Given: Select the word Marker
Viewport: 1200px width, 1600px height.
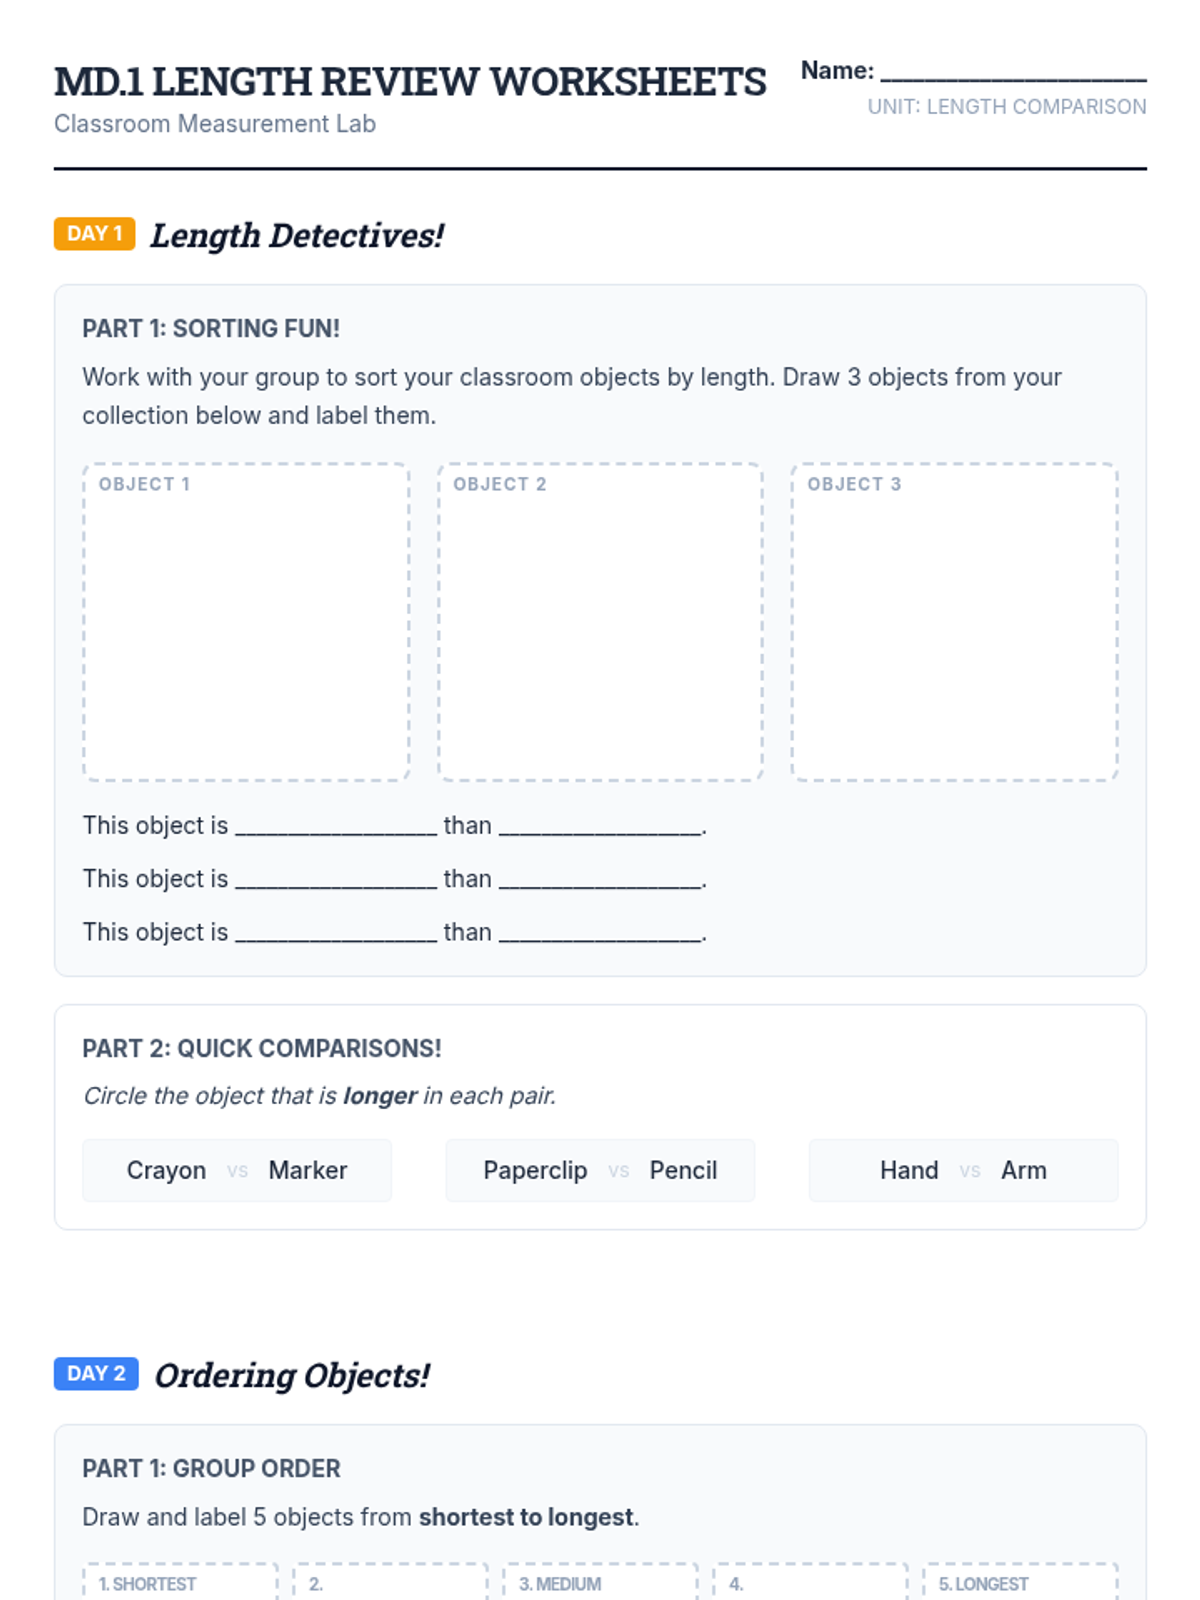Looking at the screenshot, I should tap(308, 1170).
